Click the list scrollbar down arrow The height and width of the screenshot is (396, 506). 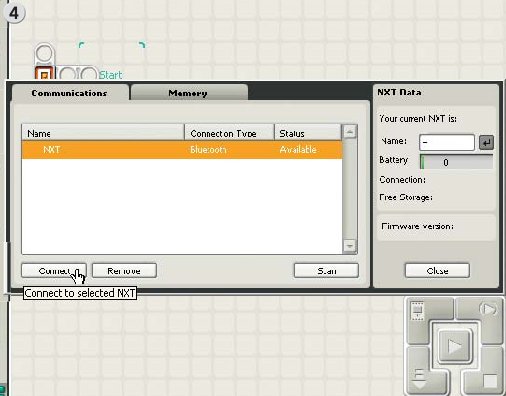(350, 246)
